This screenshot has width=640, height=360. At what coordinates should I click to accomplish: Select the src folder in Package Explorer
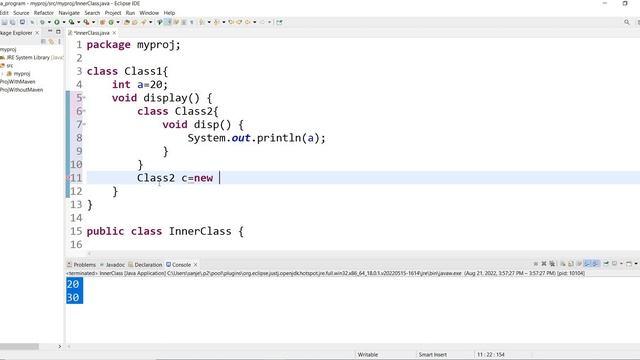tap(7, 65)
